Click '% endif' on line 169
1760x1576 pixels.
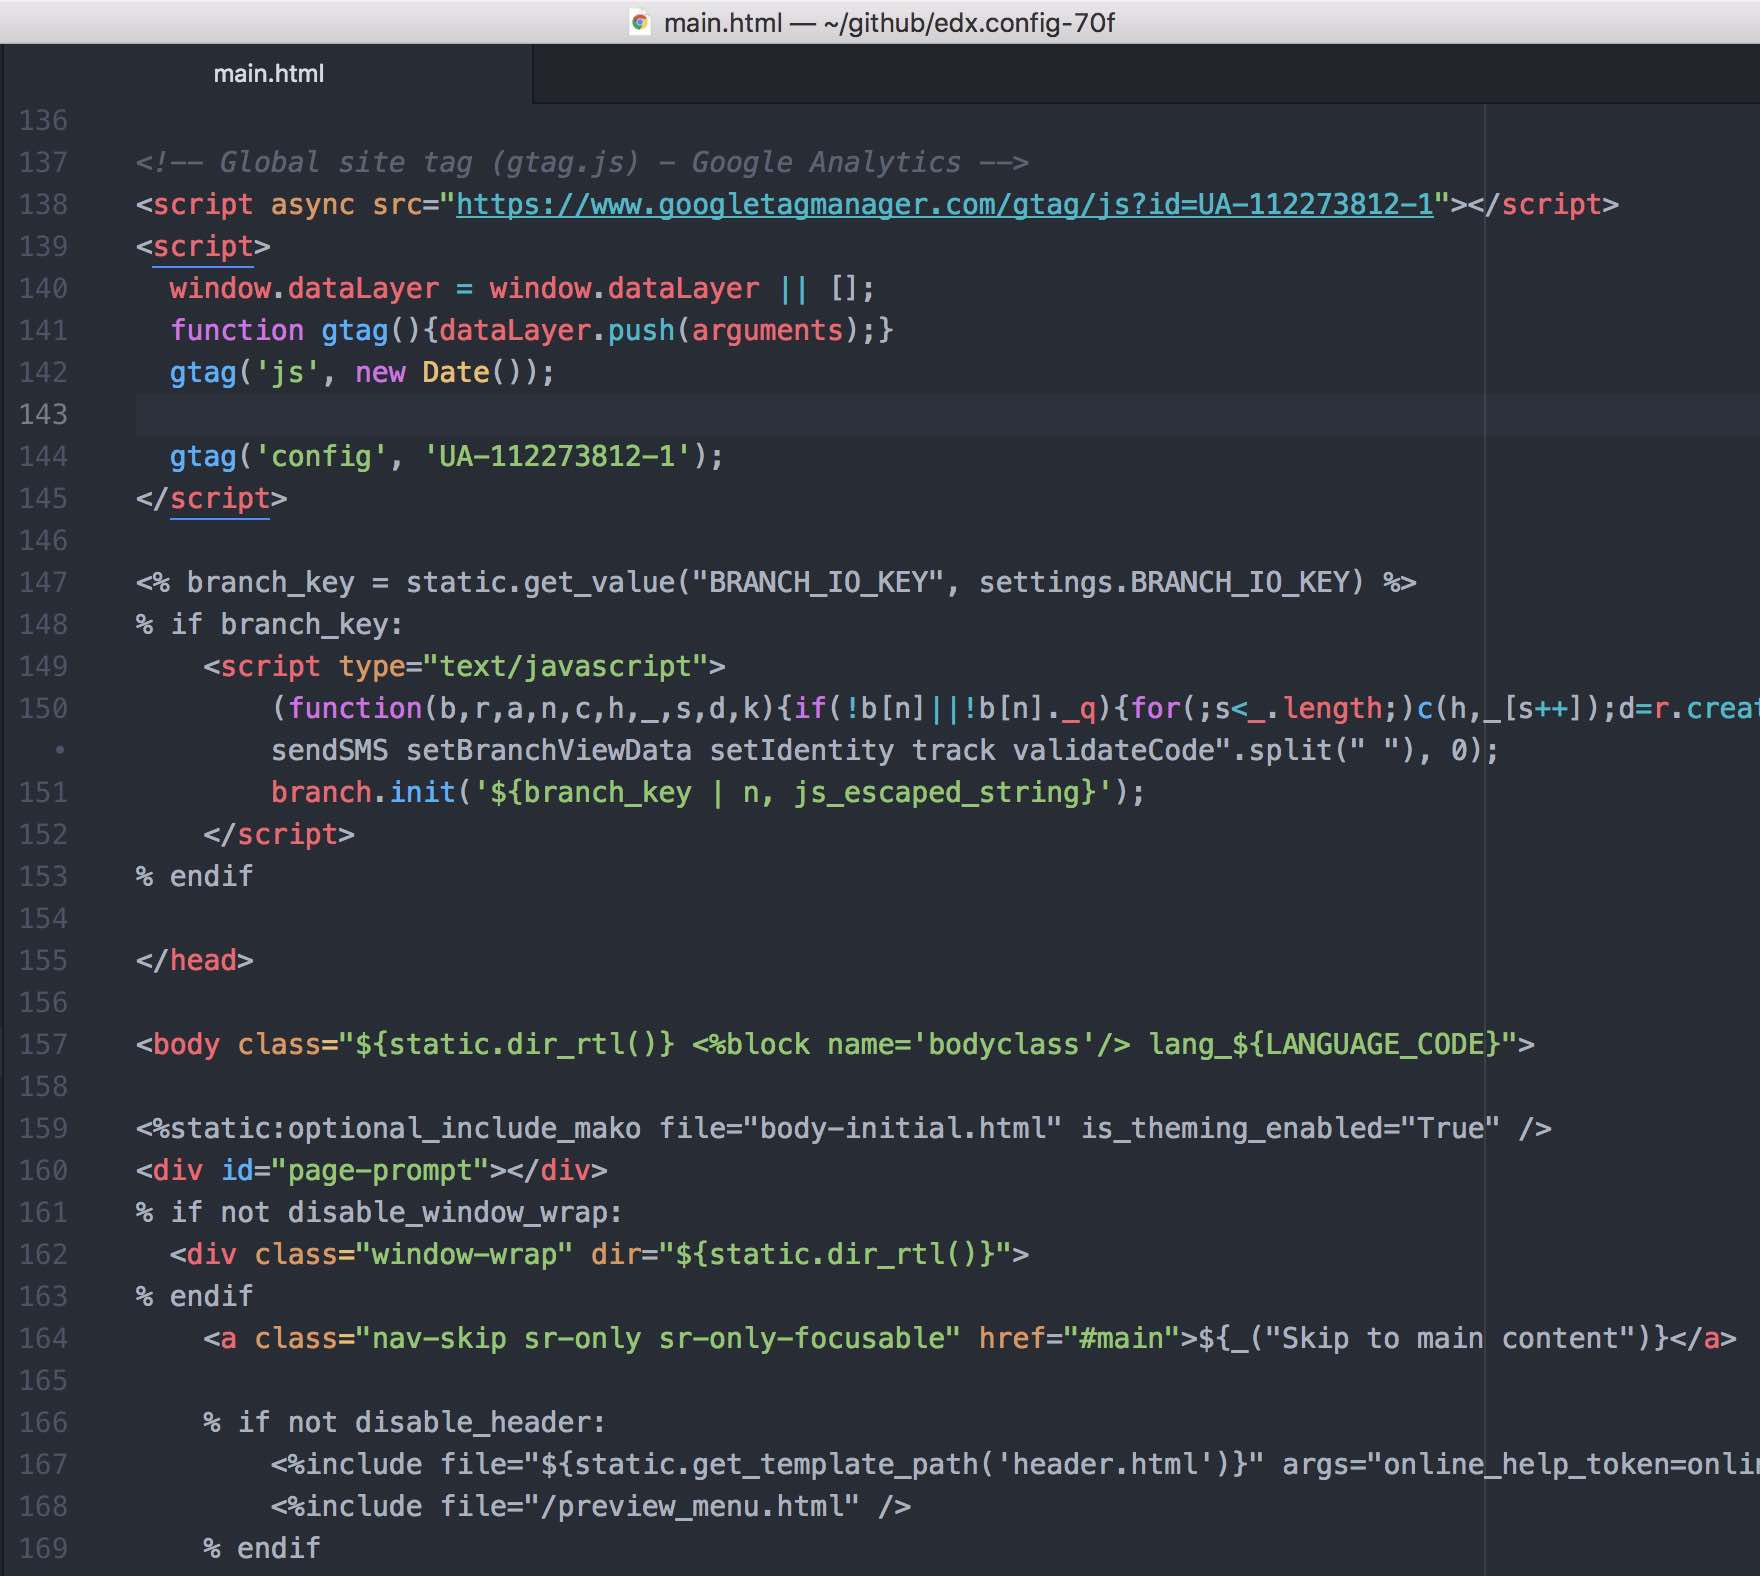pos(262,1548)
